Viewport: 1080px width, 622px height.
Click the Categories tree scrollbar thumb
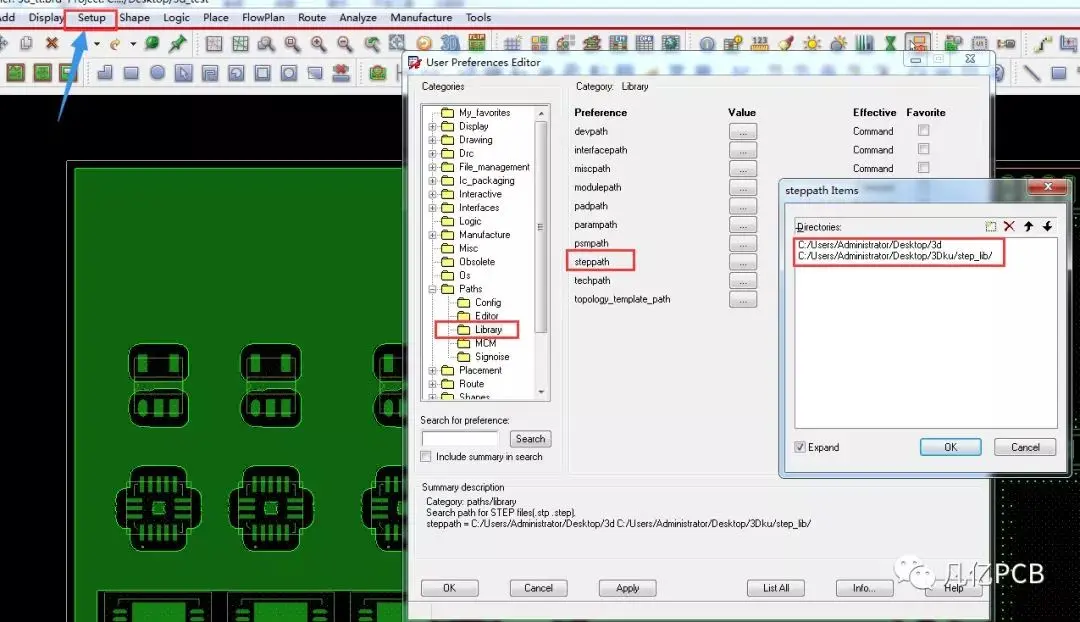pos(541,226)
